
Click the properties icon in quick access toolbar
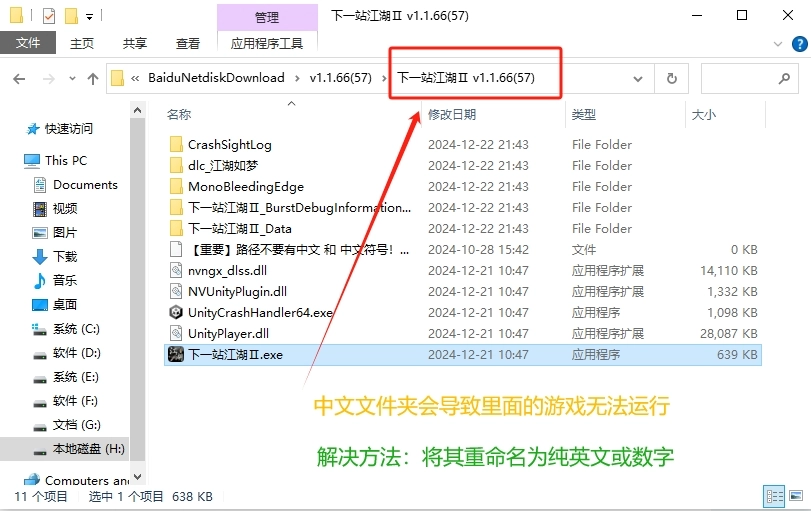pyautogui.click(x=49, y=16)
